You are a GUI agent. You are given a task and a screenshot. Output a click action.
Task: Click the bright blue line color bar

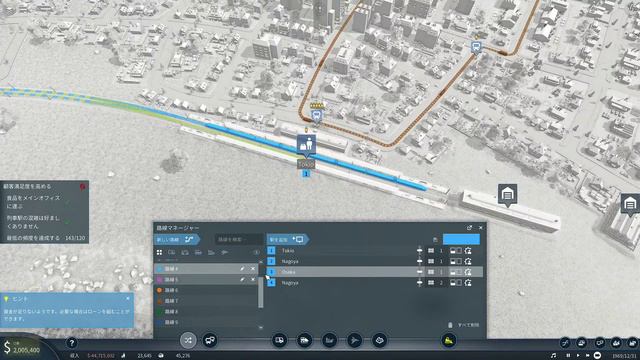[x=461, y=239]
